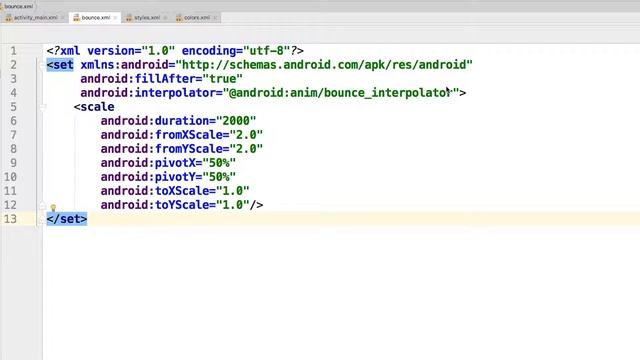Close the bounce.xml tab

[115, 18]
